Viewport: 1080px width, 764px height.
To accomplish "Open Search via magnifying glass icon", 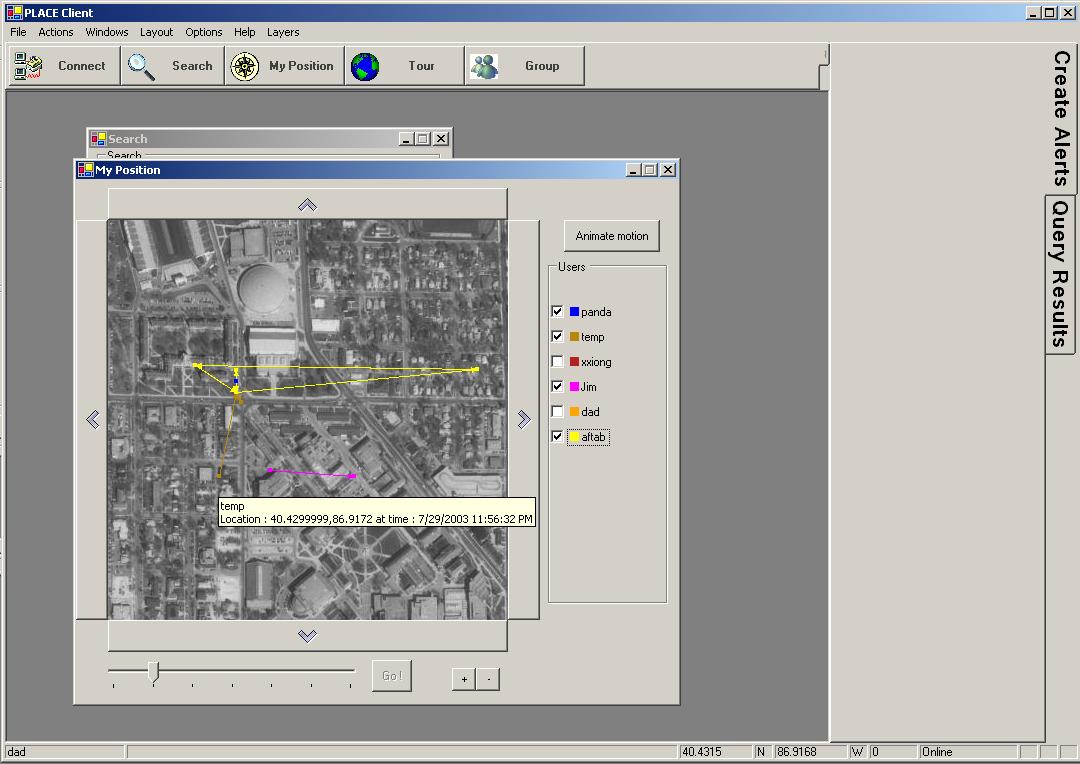I will (142, 66).
